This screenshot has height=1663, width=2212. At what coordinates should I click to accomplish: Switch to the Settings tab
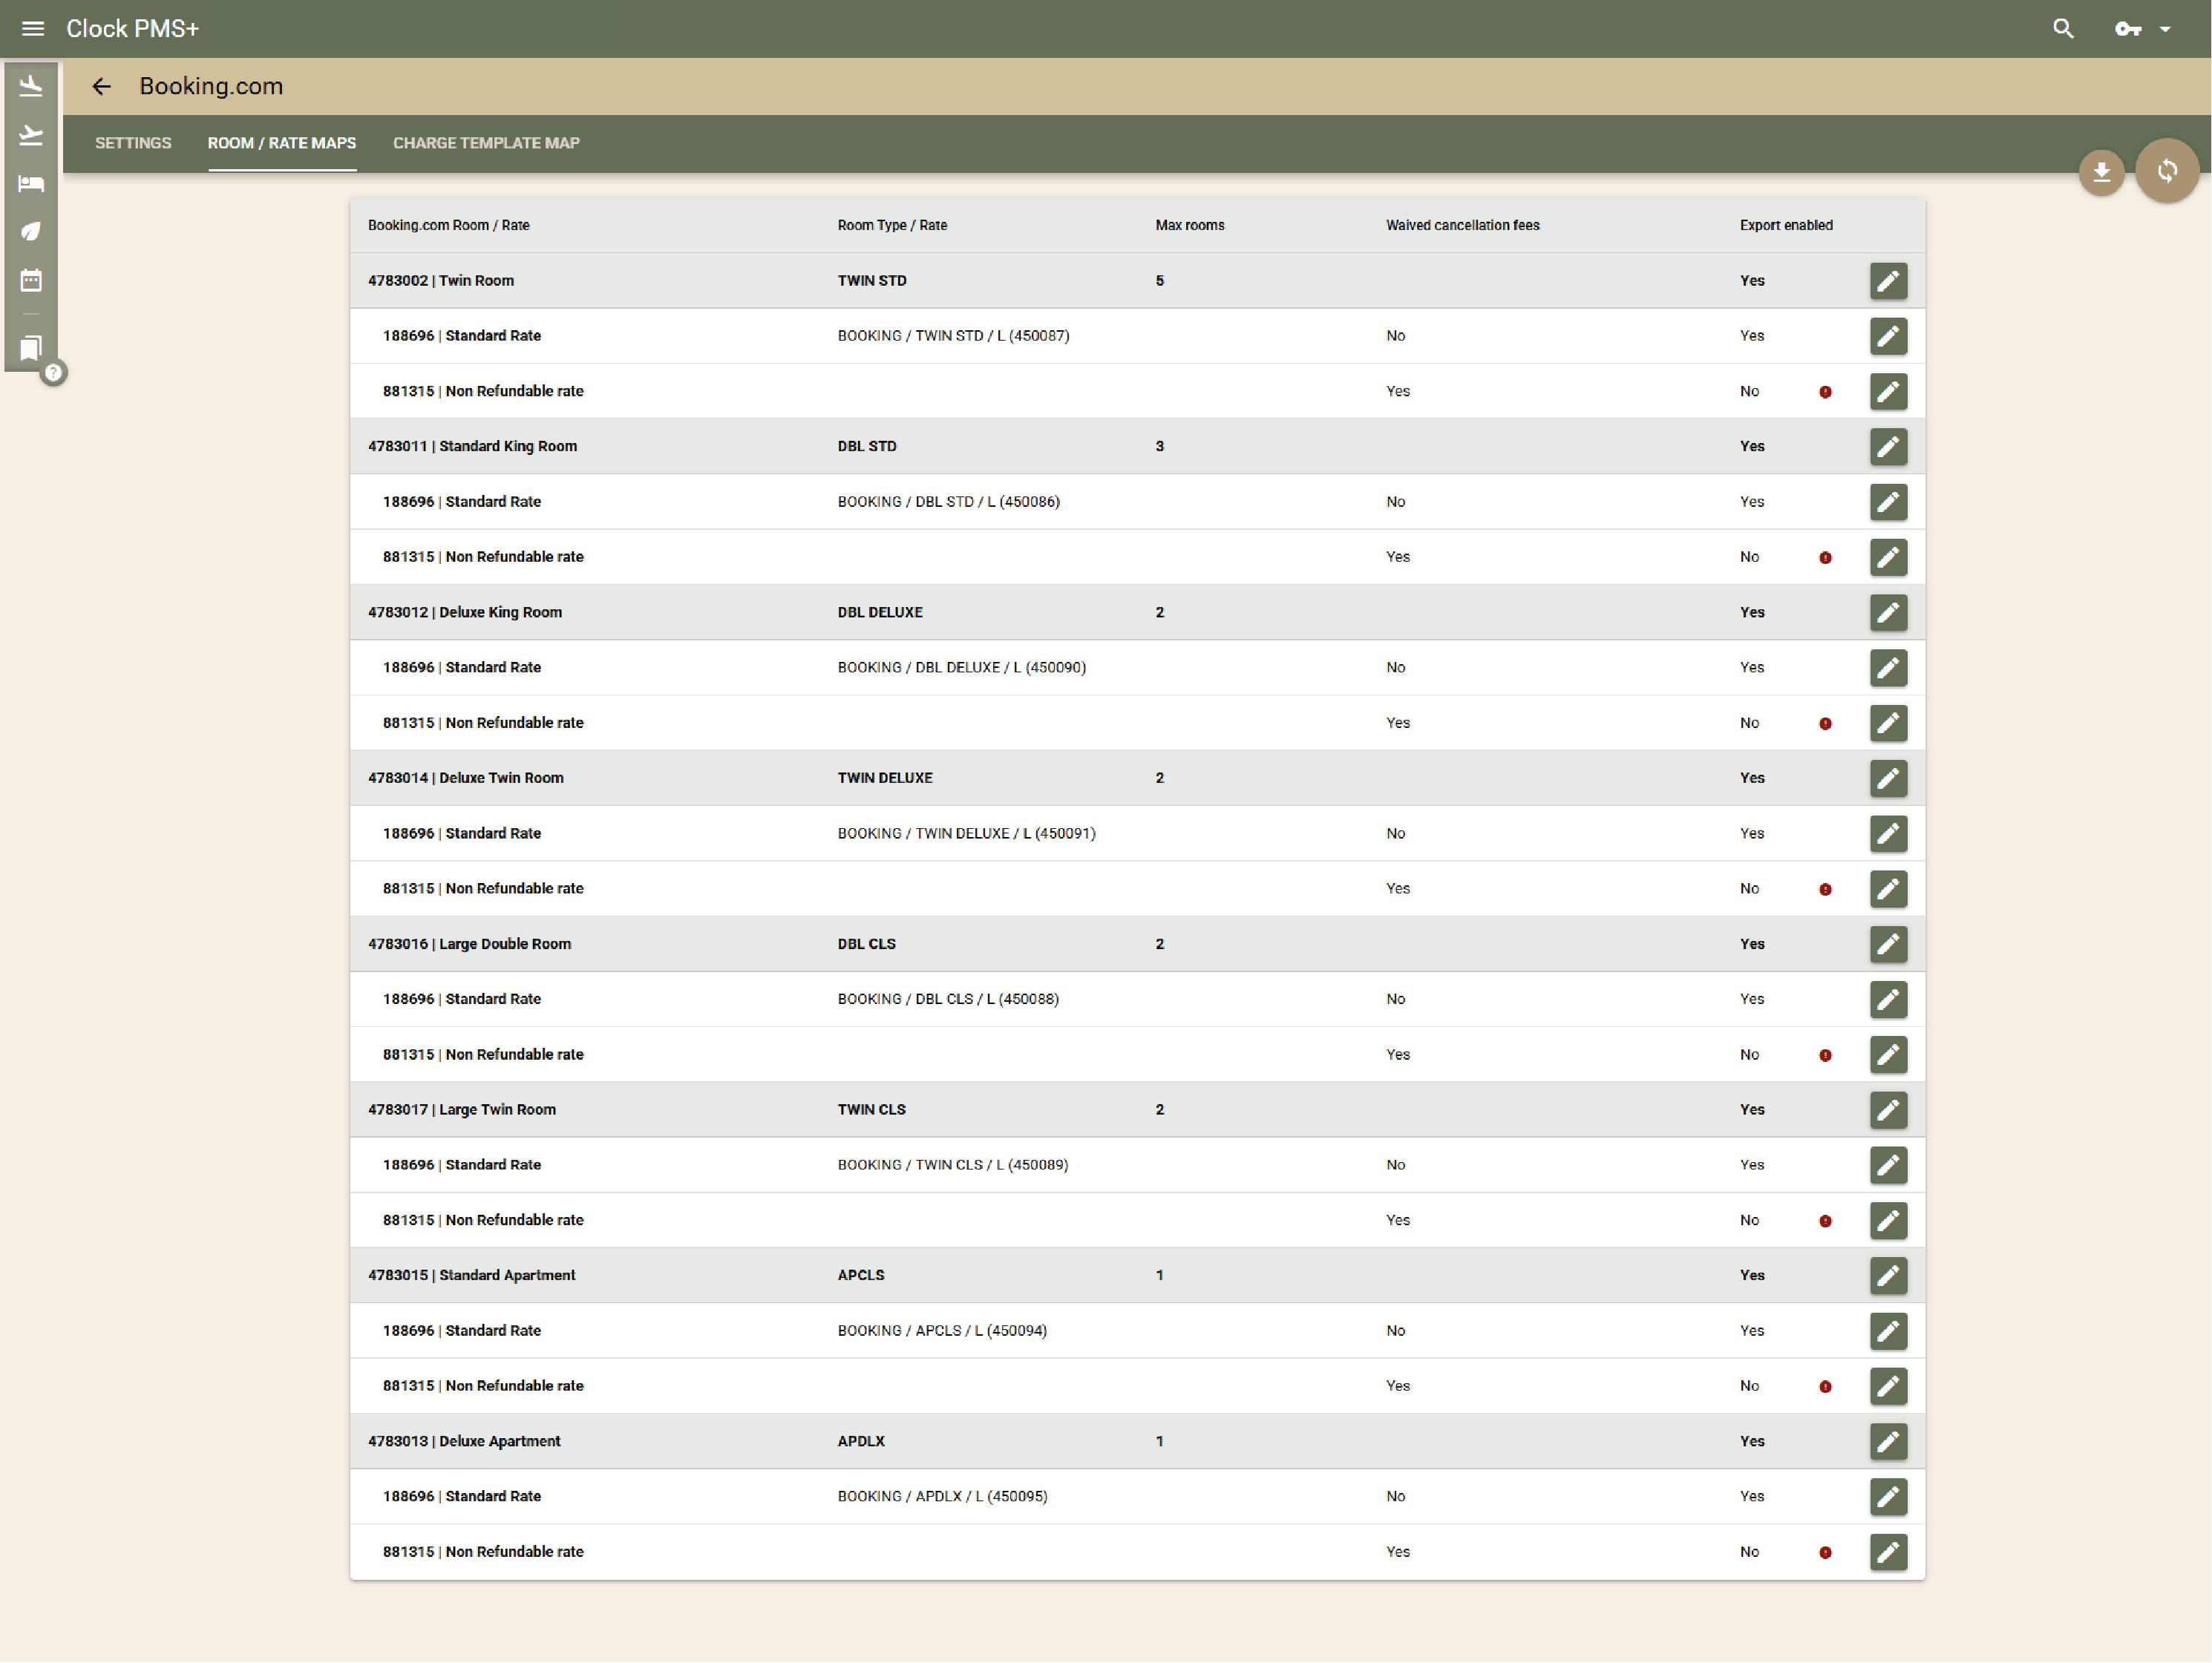(133, 143)
